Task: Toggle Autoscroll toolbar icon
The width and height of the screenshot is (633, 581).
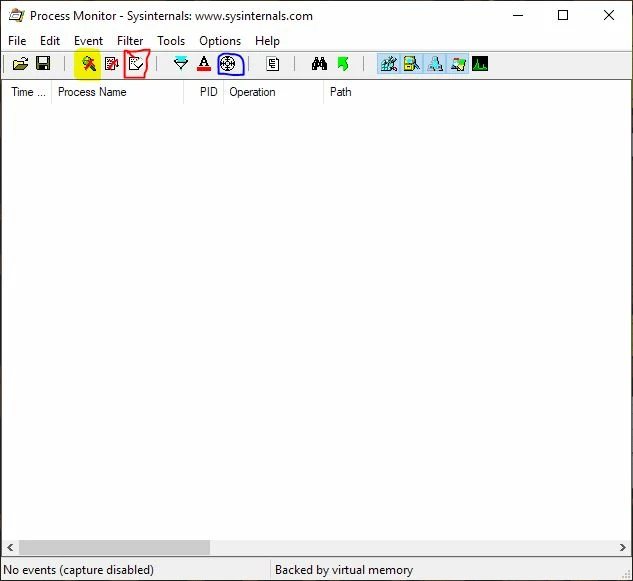Action: (x=112, y=64)
